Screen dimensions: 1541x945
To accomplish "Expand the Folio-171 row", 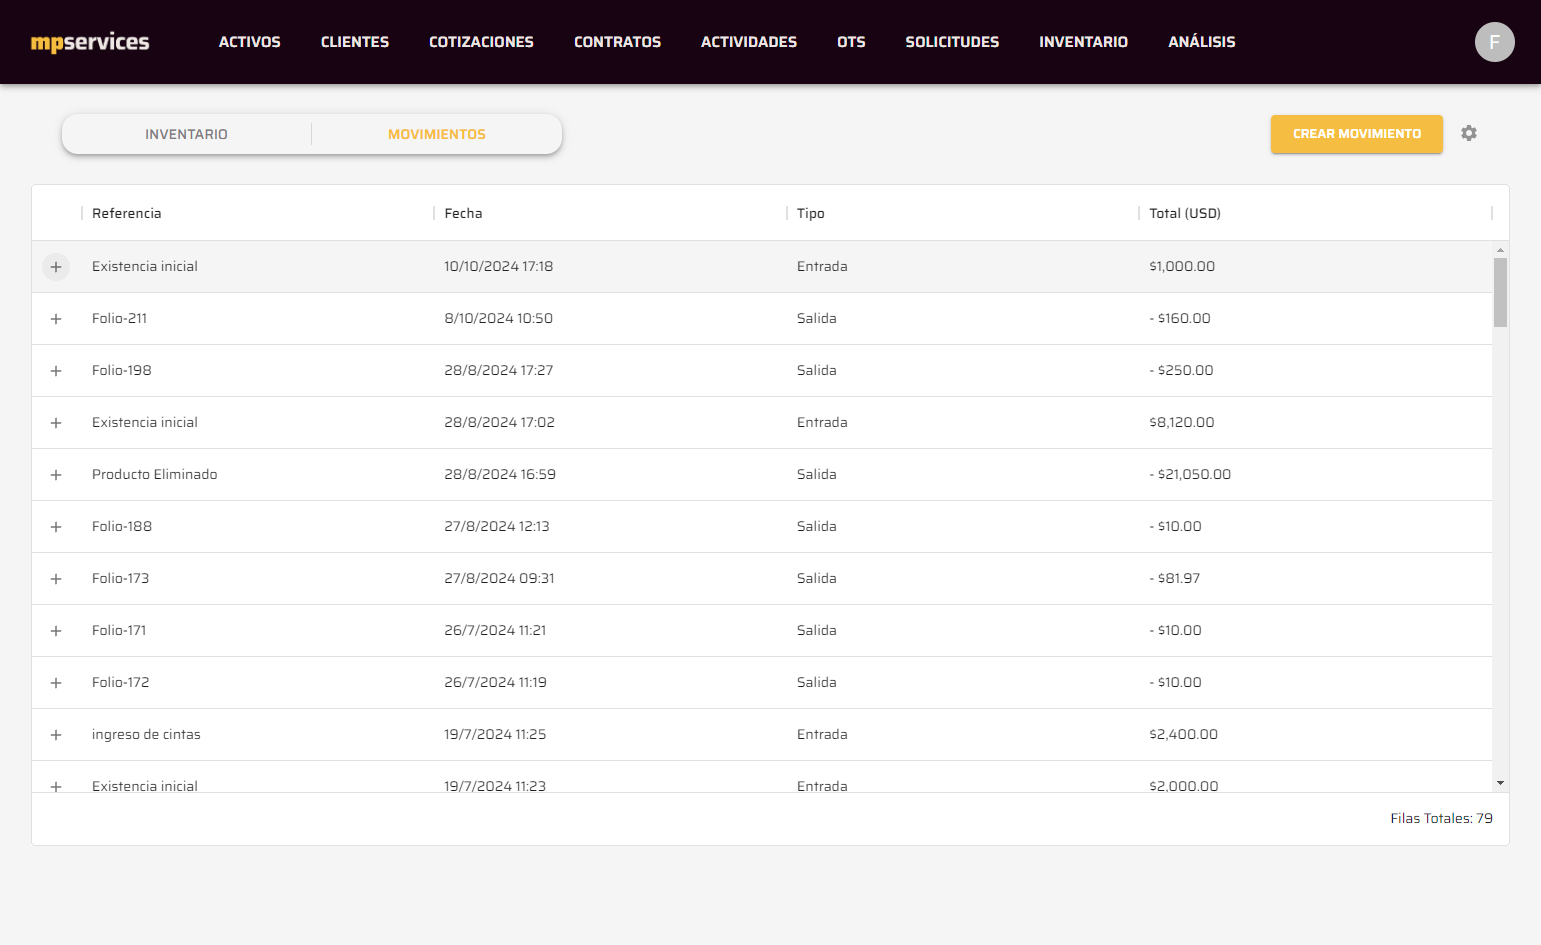I will point(56,631).
